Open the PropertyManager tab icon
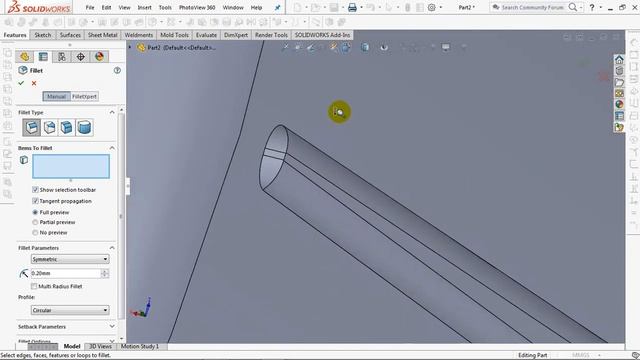This screenshot has width=640, height=360. [x=43, y=57]
